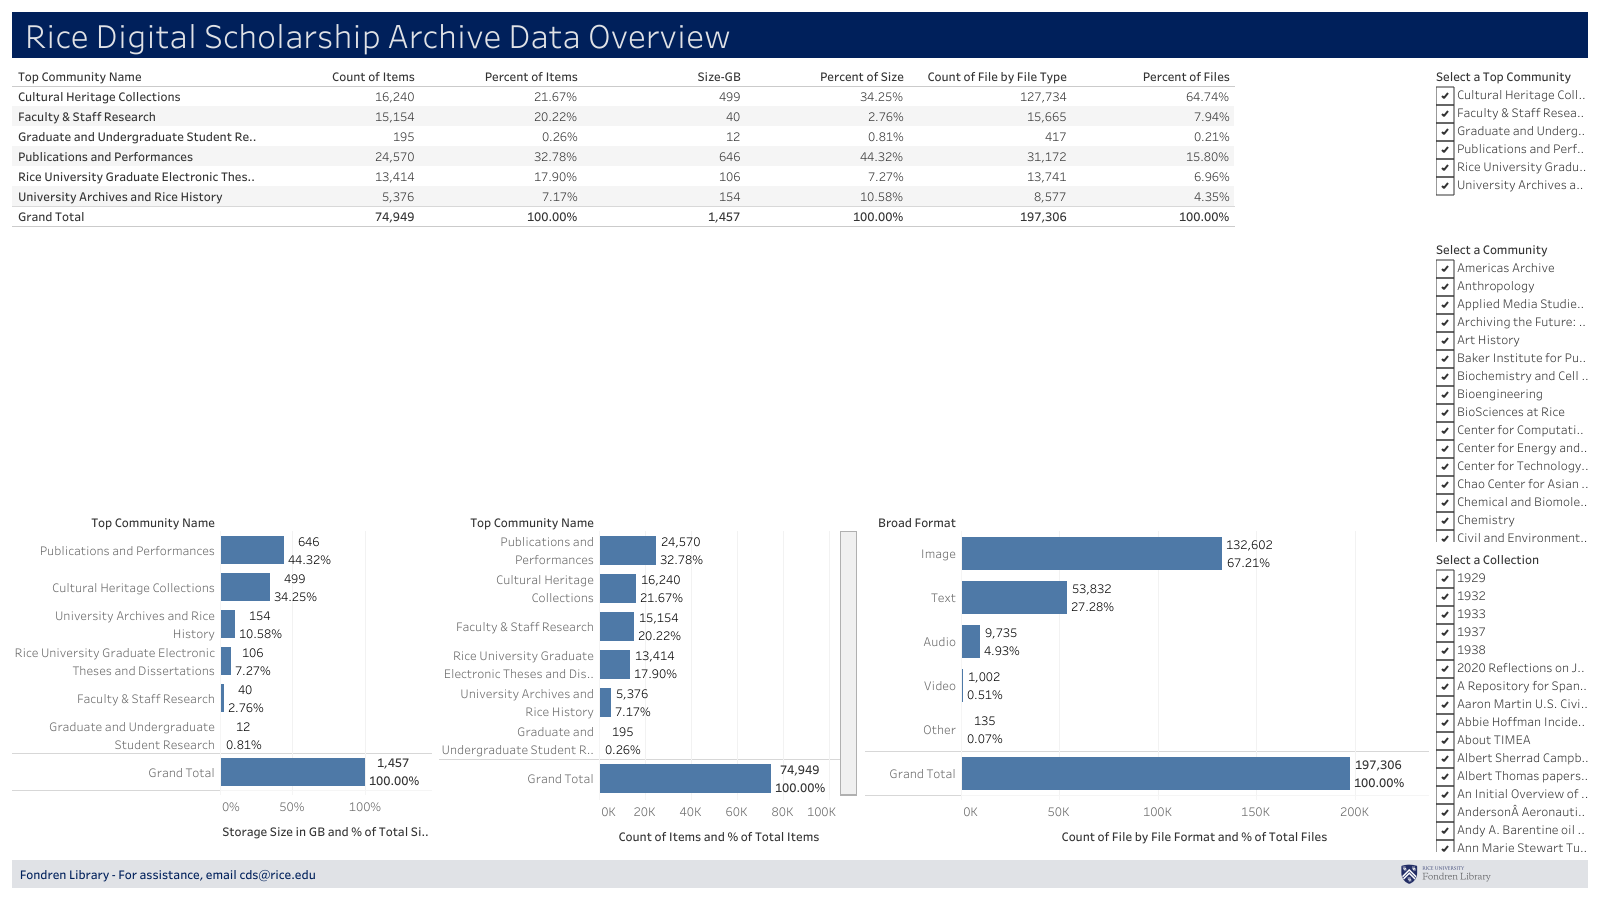Click Count of File by File Format axis title

point(1194,837)
